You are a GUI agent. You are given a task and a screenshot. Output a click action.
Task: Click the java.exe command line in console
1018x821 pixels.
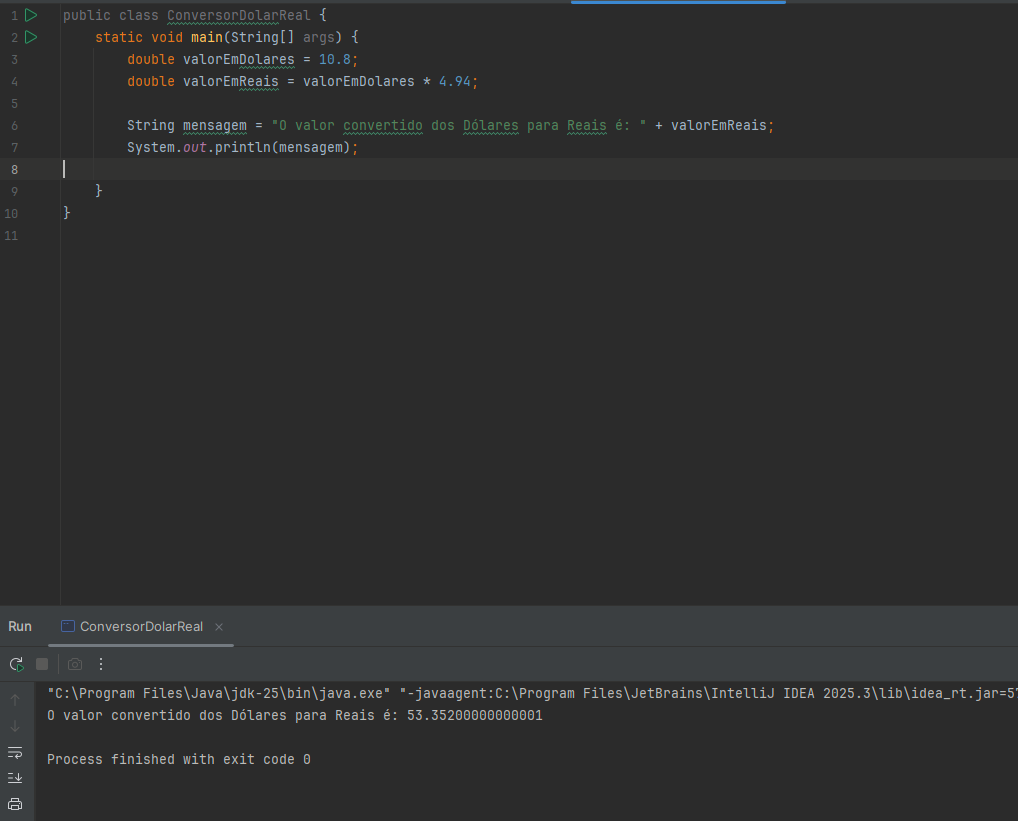(x=532, y=693)
